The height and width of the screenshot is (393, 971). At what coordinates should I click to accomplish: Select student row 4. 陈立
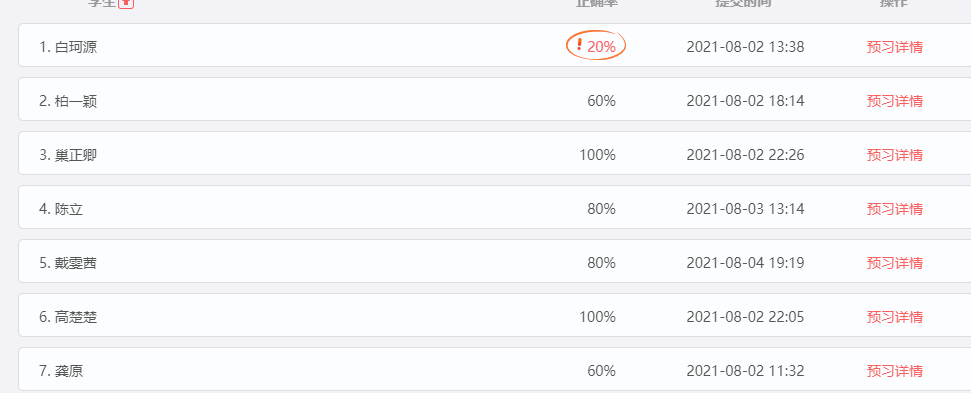click(495, 207)
